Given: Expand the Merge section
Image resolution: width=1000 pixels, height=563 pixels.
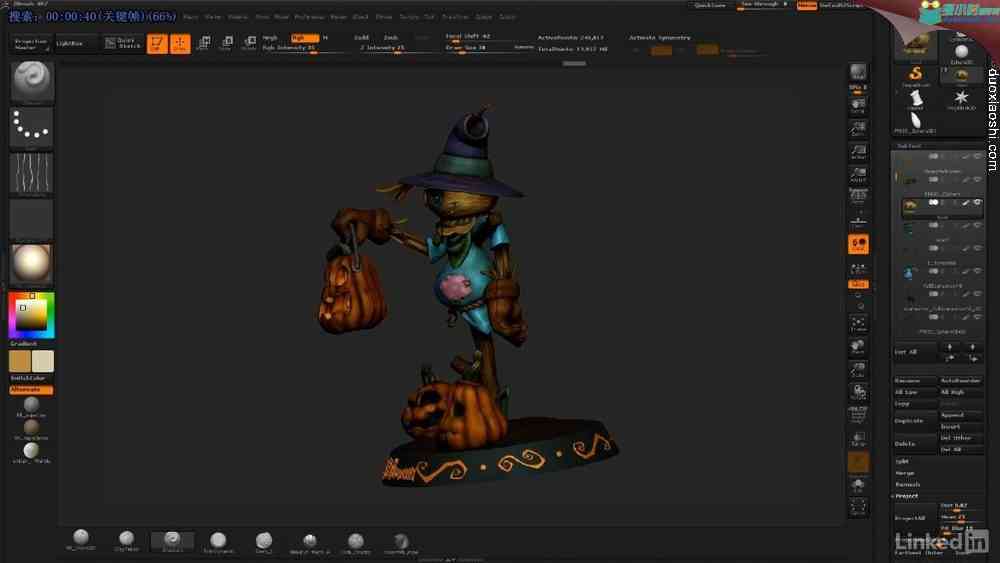Looking at the screenshot, I should point(905,473).
